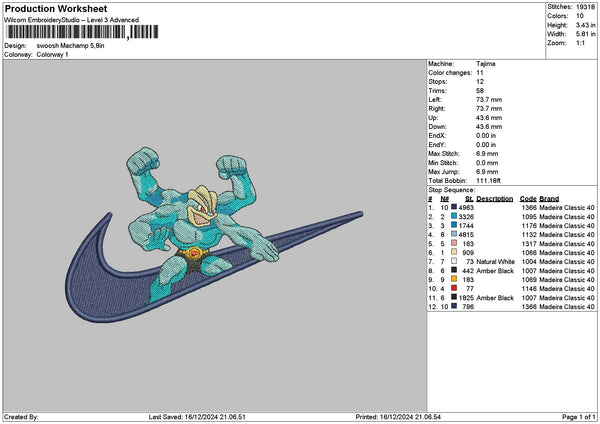Select thread code 1146 in row 10
This screenshot has height=424, width=600.
[529, 289]
